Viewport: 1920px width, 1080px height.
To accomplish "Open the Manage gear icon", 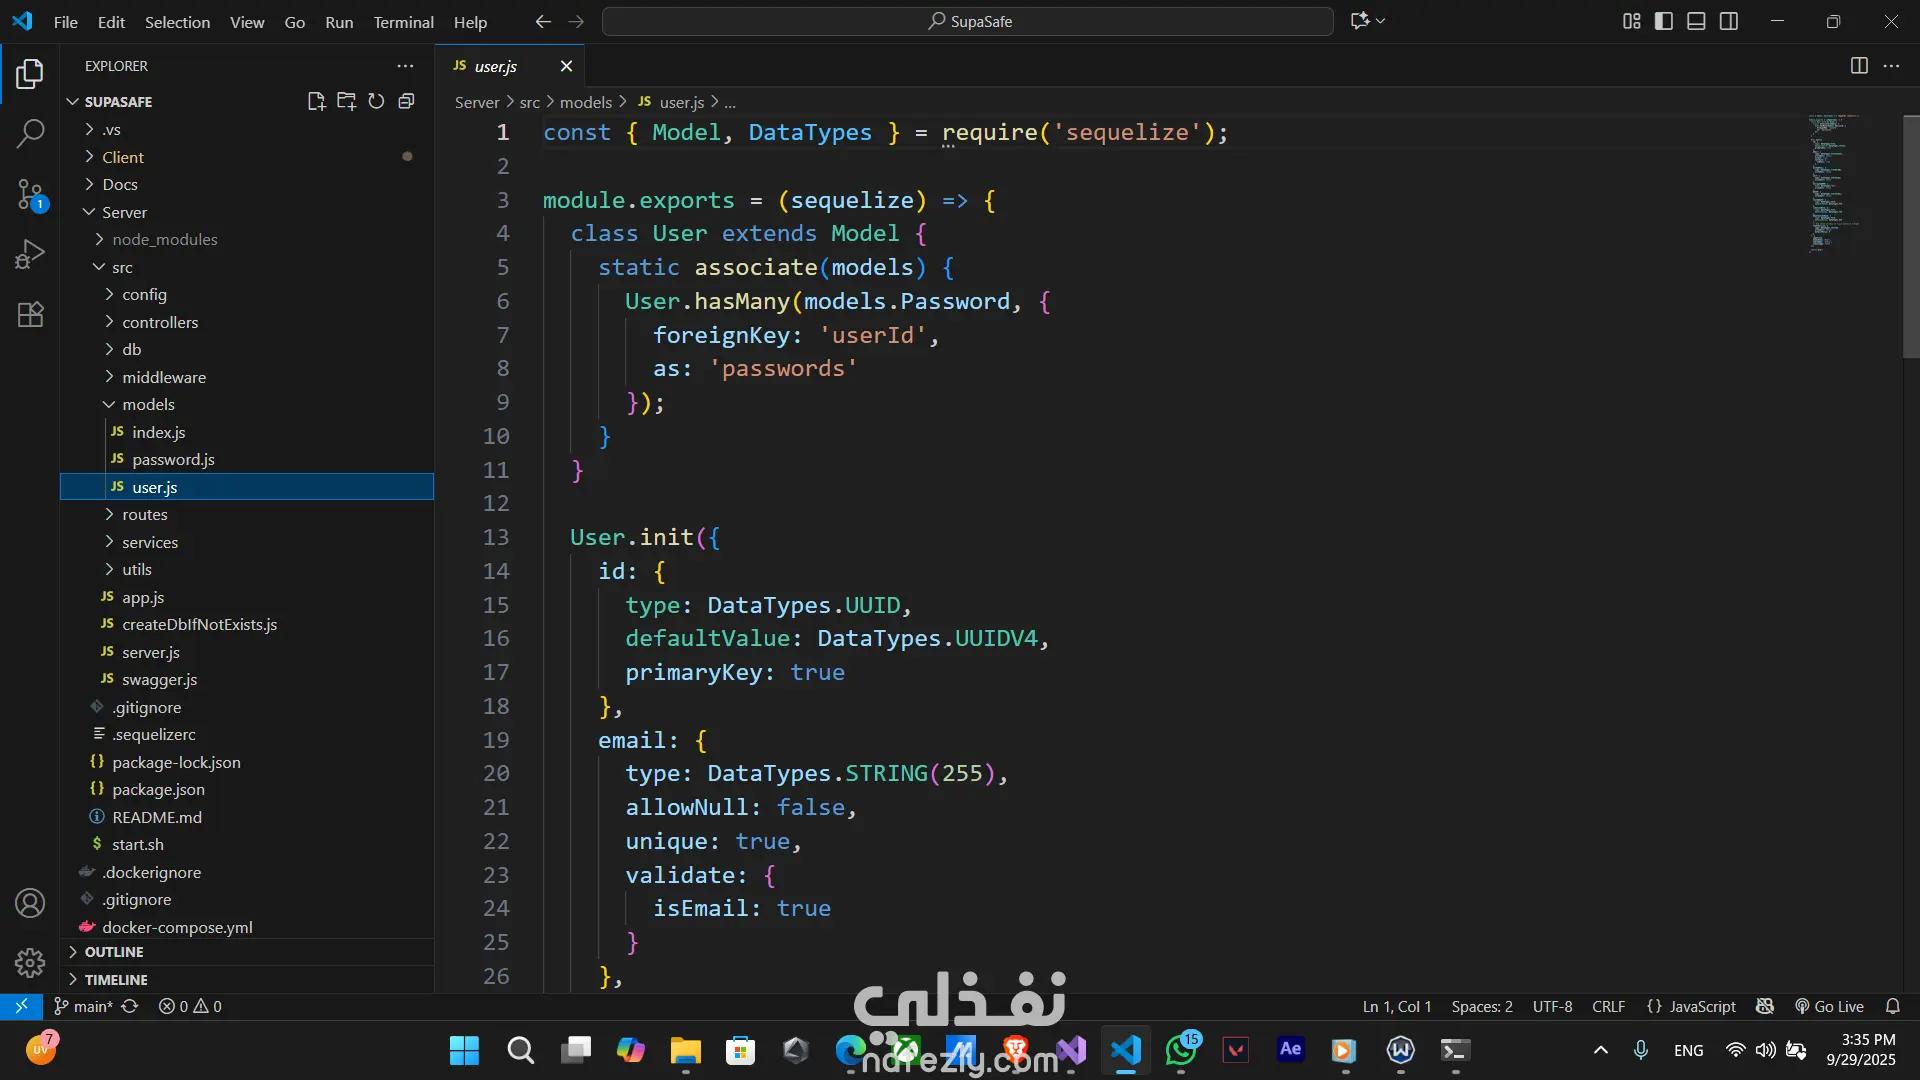I will tap(30, 962).
